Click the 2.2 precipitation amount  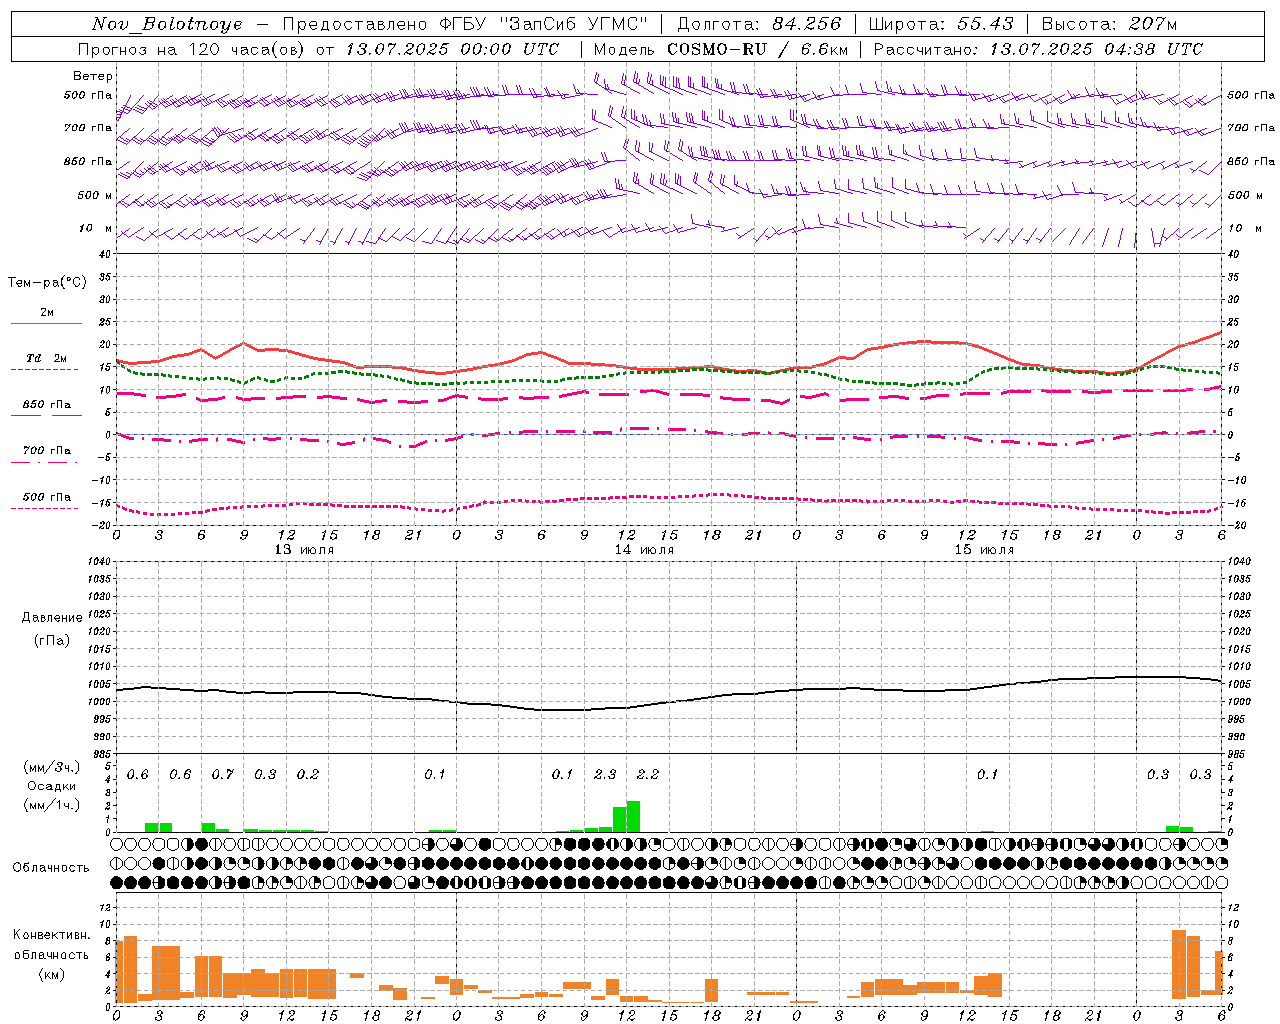click(x=648, y=775)
